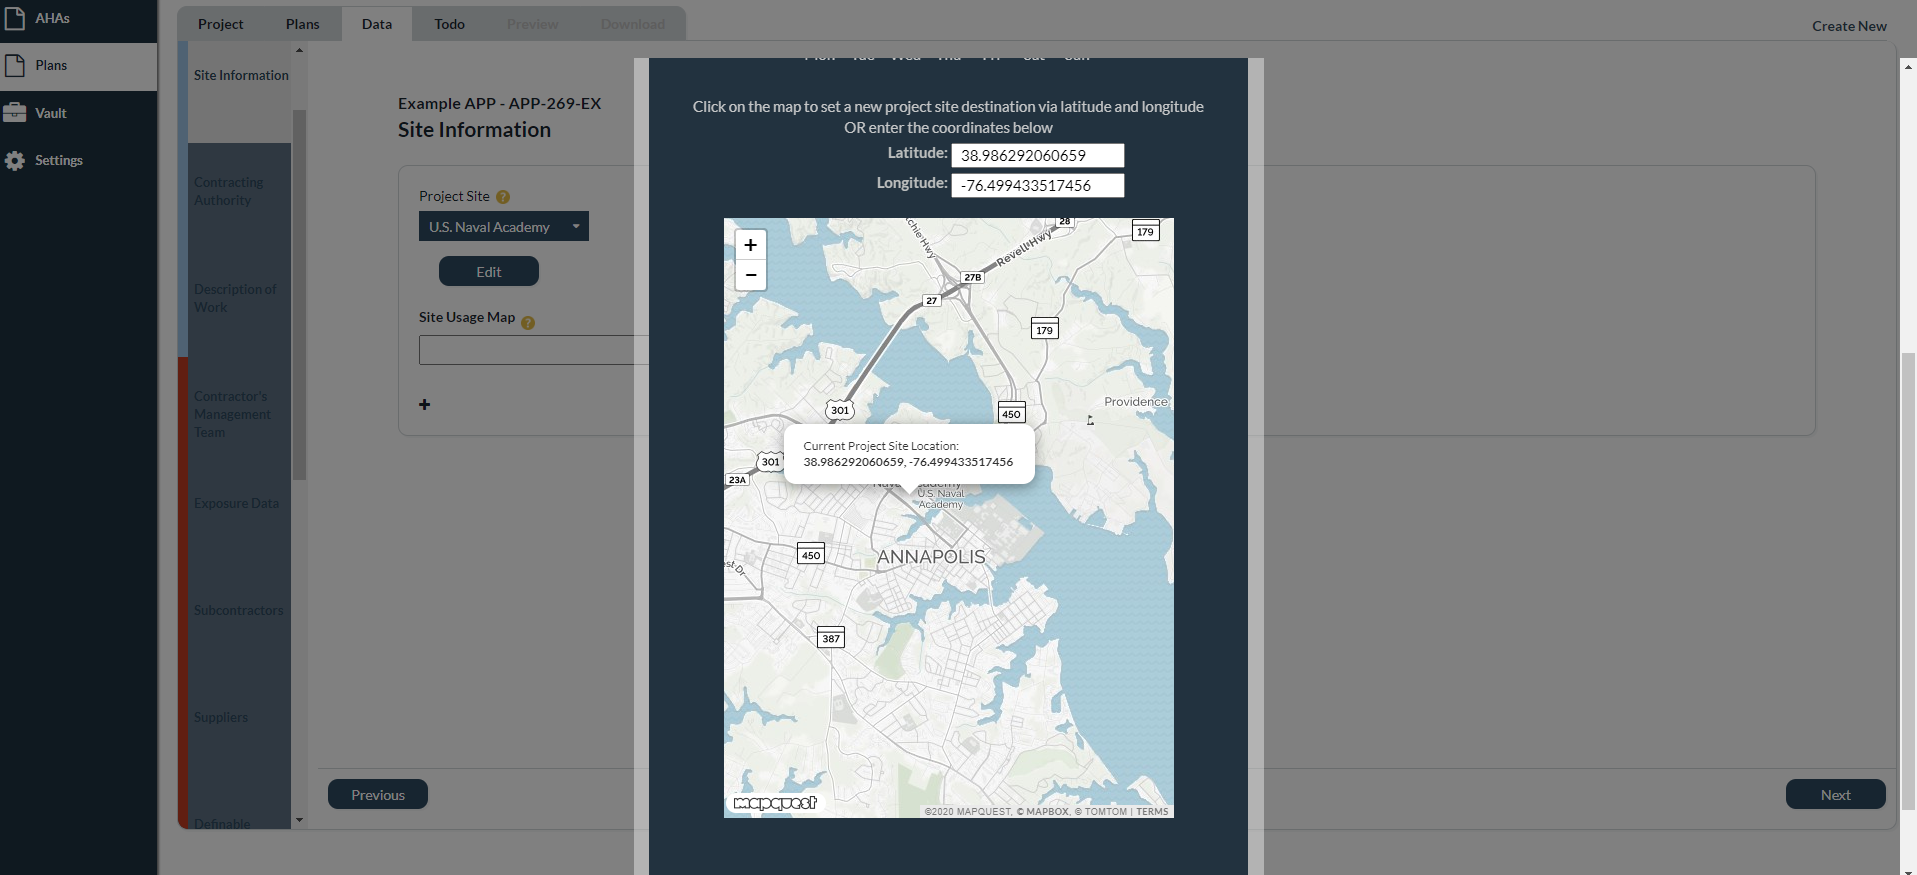The width and height of the screenshot is (1917, 875).
Task: Click the Edit button
Action: pyautogui.click(x=489, y=272)
